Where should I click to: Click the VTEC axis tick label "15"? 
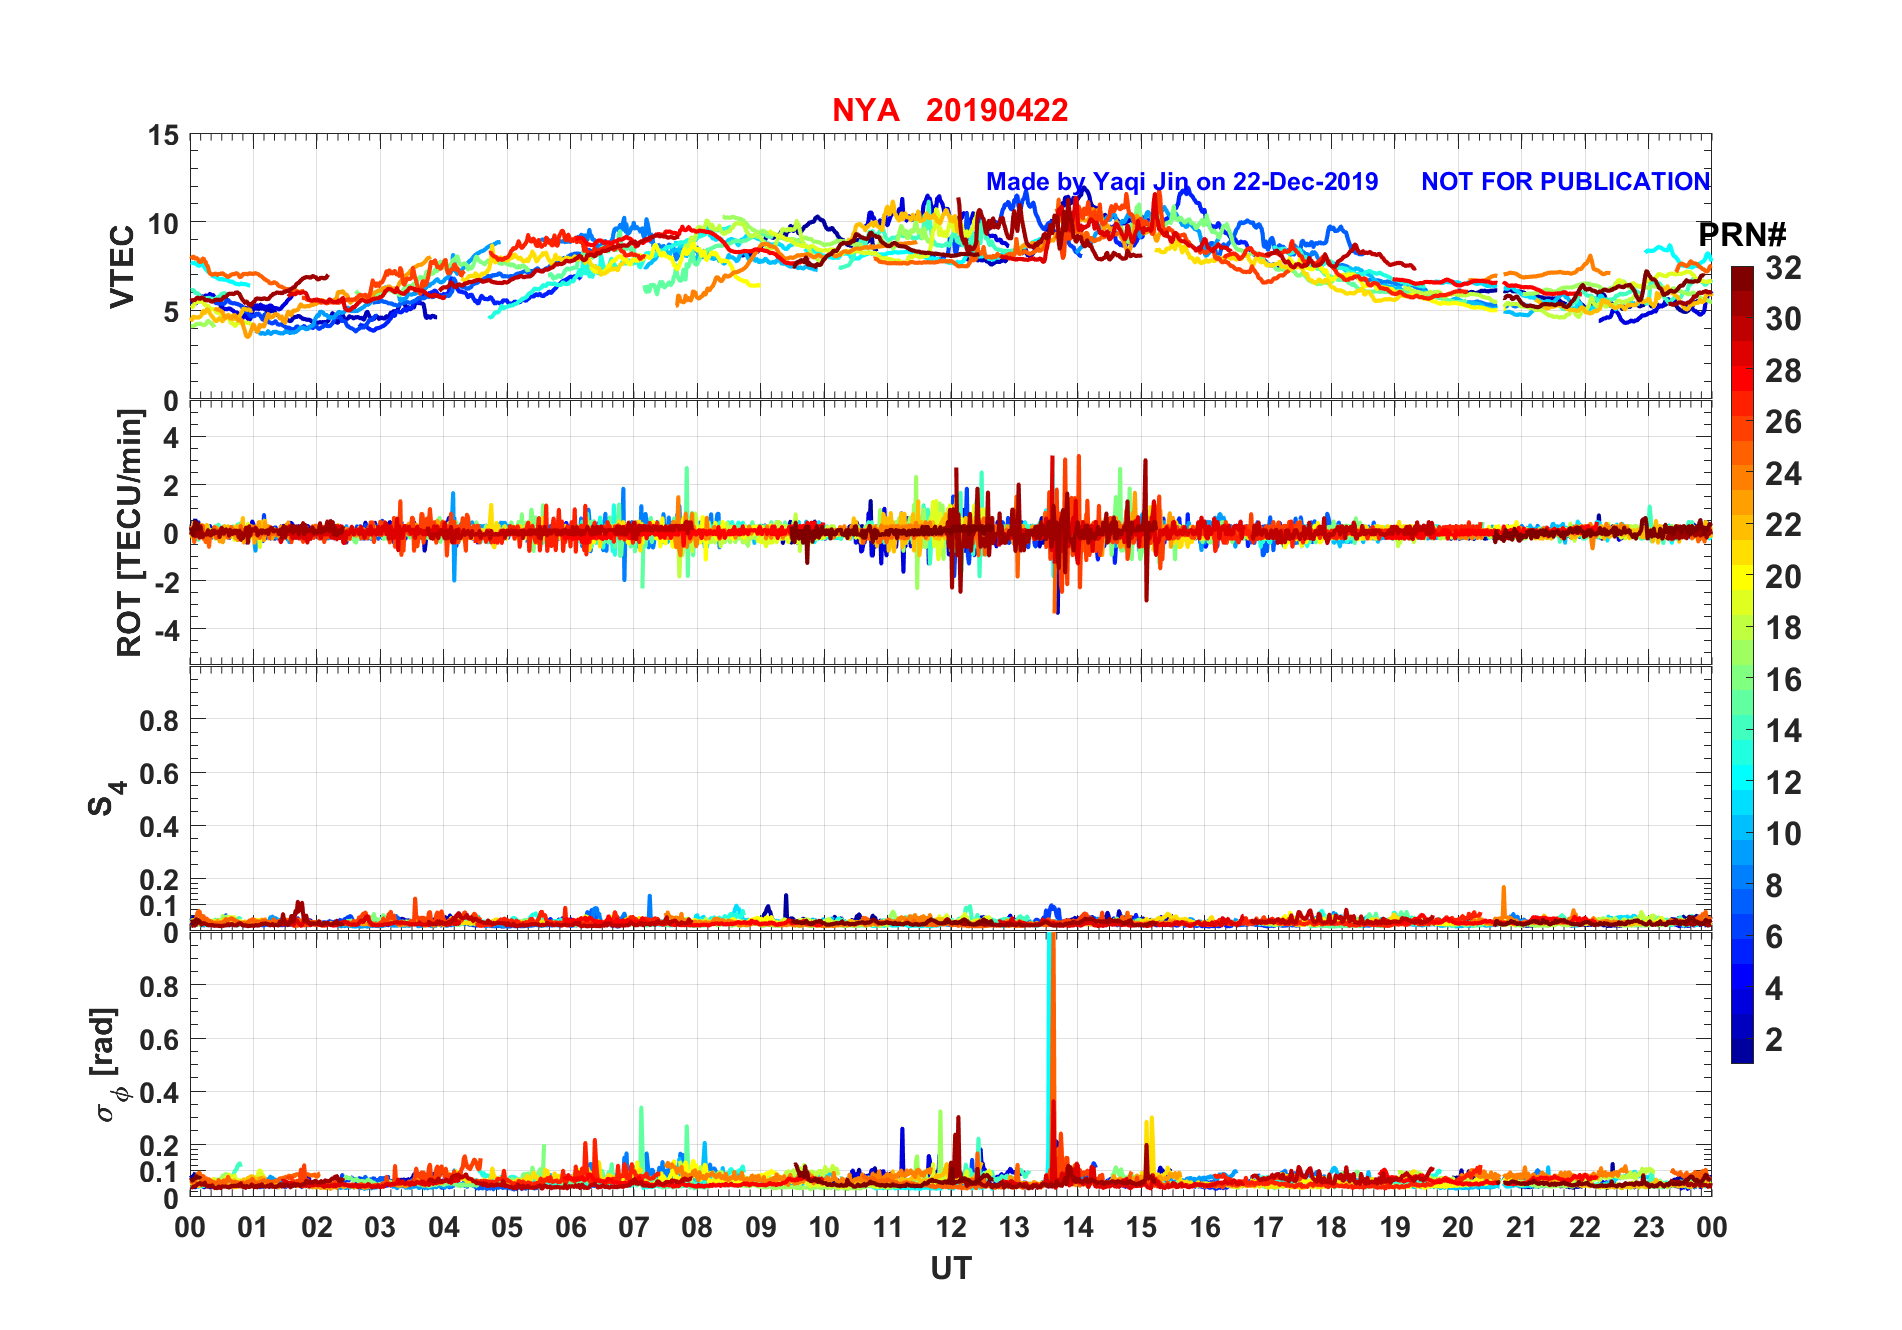tap(163, 135)
